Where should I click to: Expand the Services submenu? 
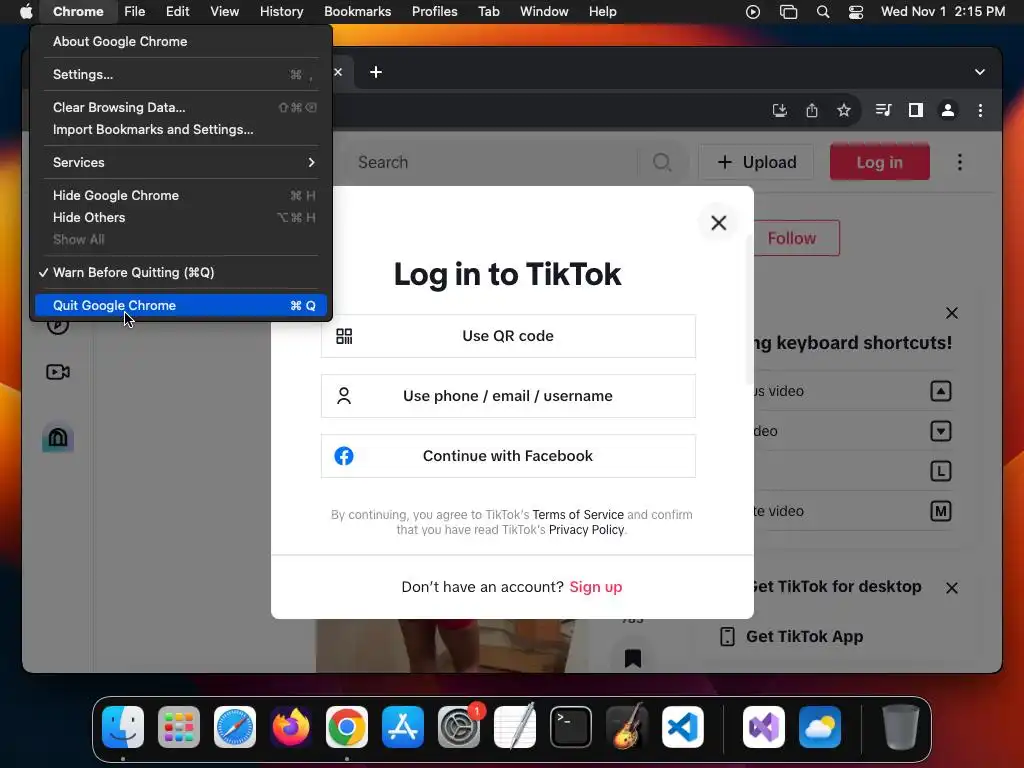181,163
